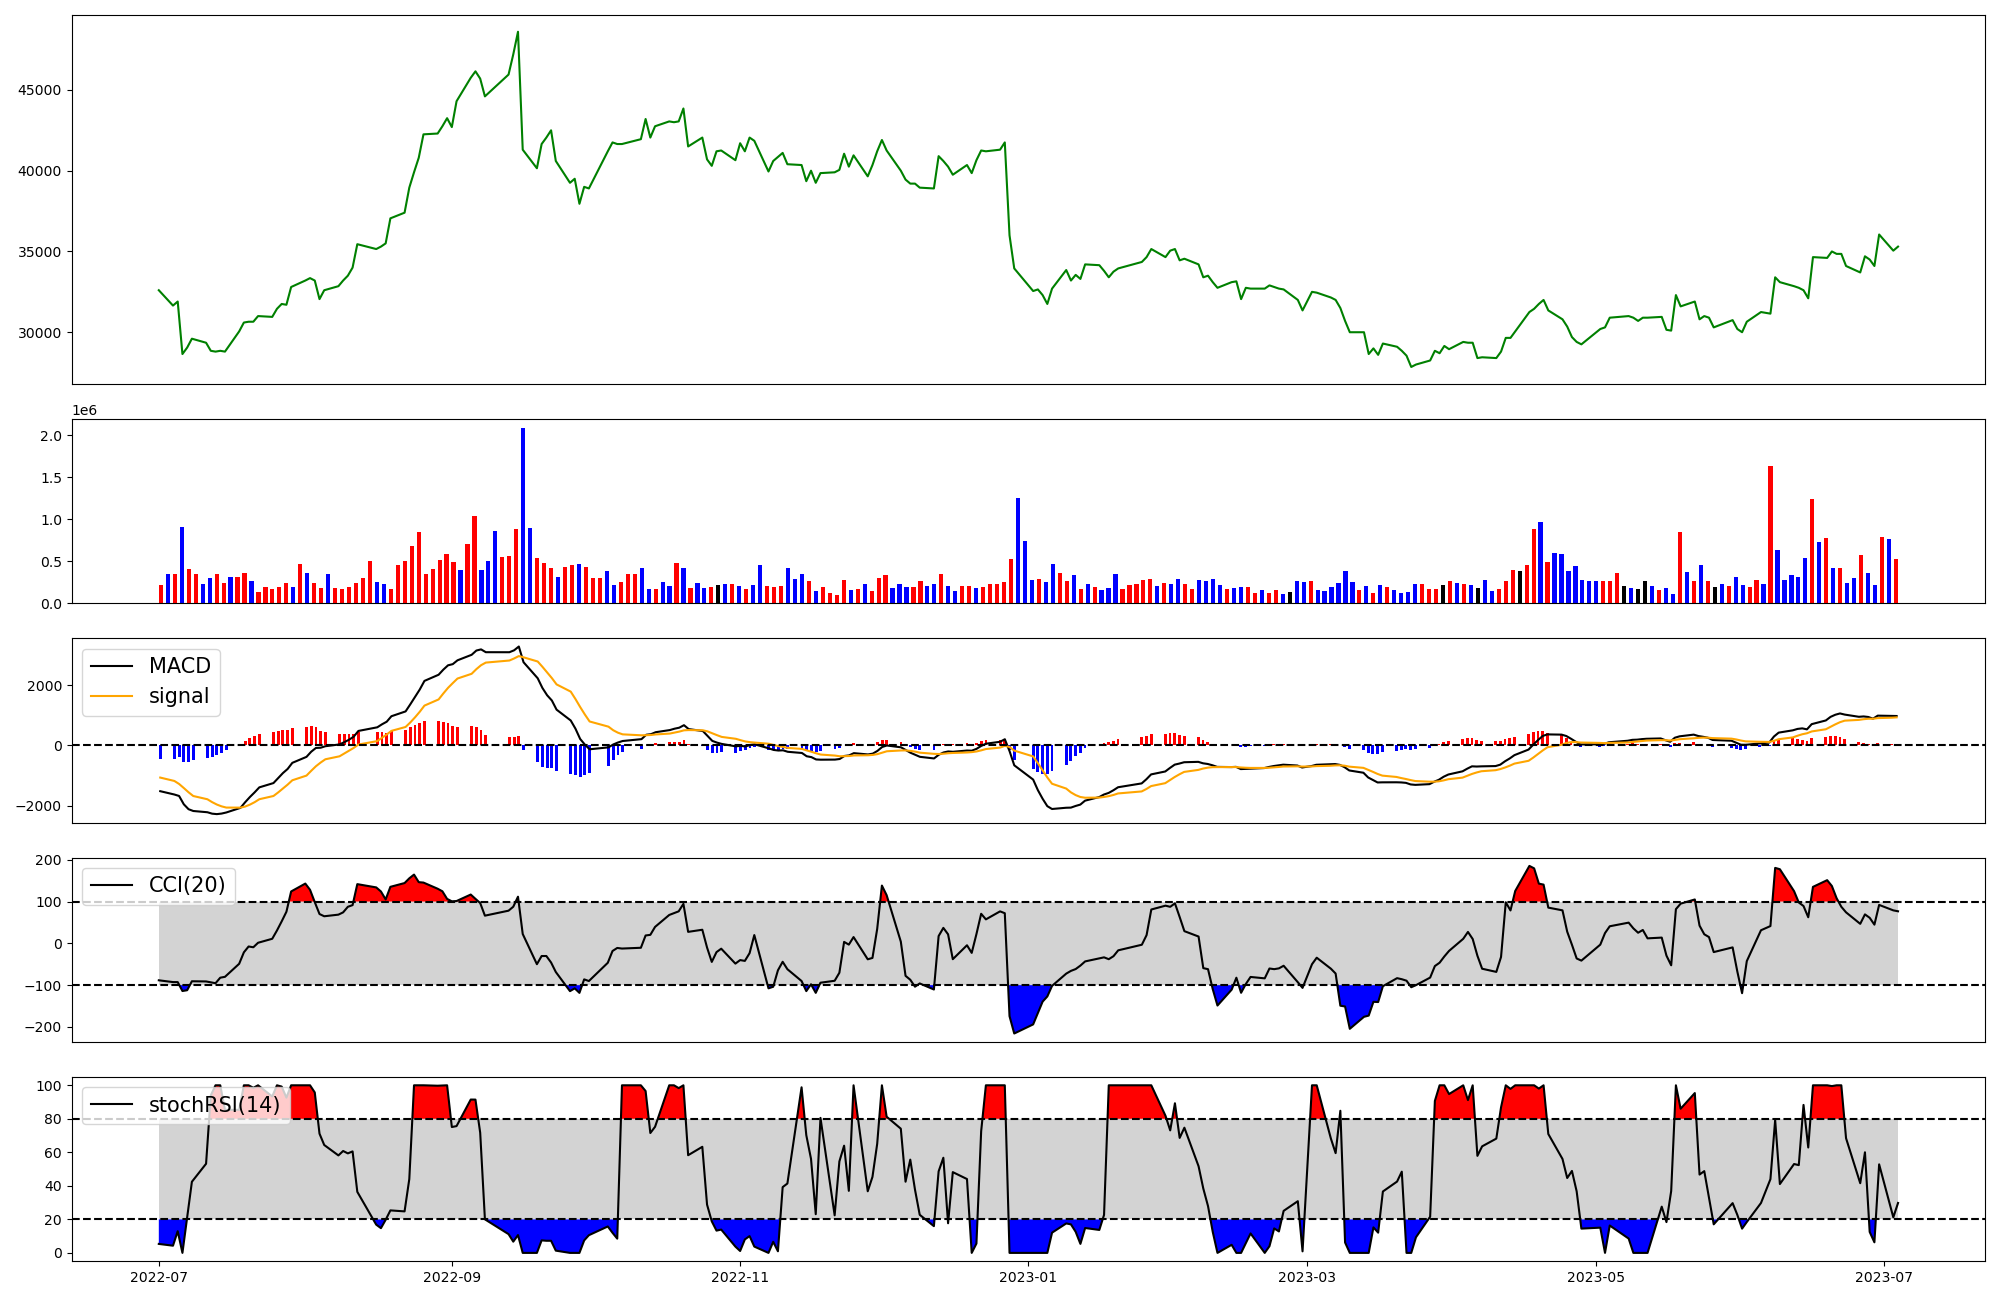This screenshot has height=1300, width=2000.
Task: Click the 200 tick on the CCI axis
Action: [50, 860]
